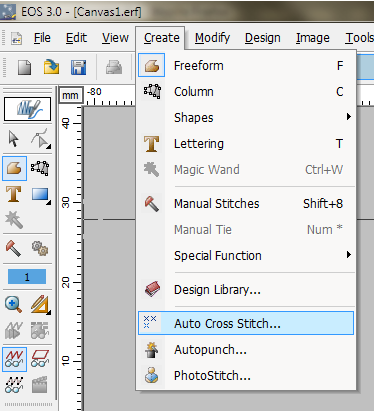This screenshot has width=374, height=411.
Task: Open the Design menu
Action: [263, 38]
